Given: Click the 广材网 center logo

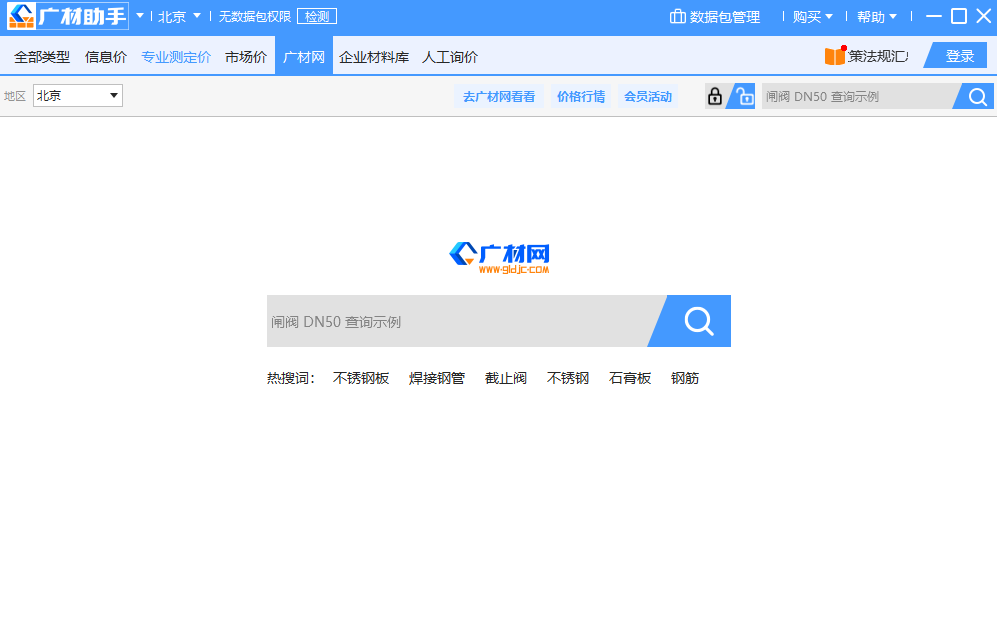Looking at the screenshot, I should tap(499, 257).
